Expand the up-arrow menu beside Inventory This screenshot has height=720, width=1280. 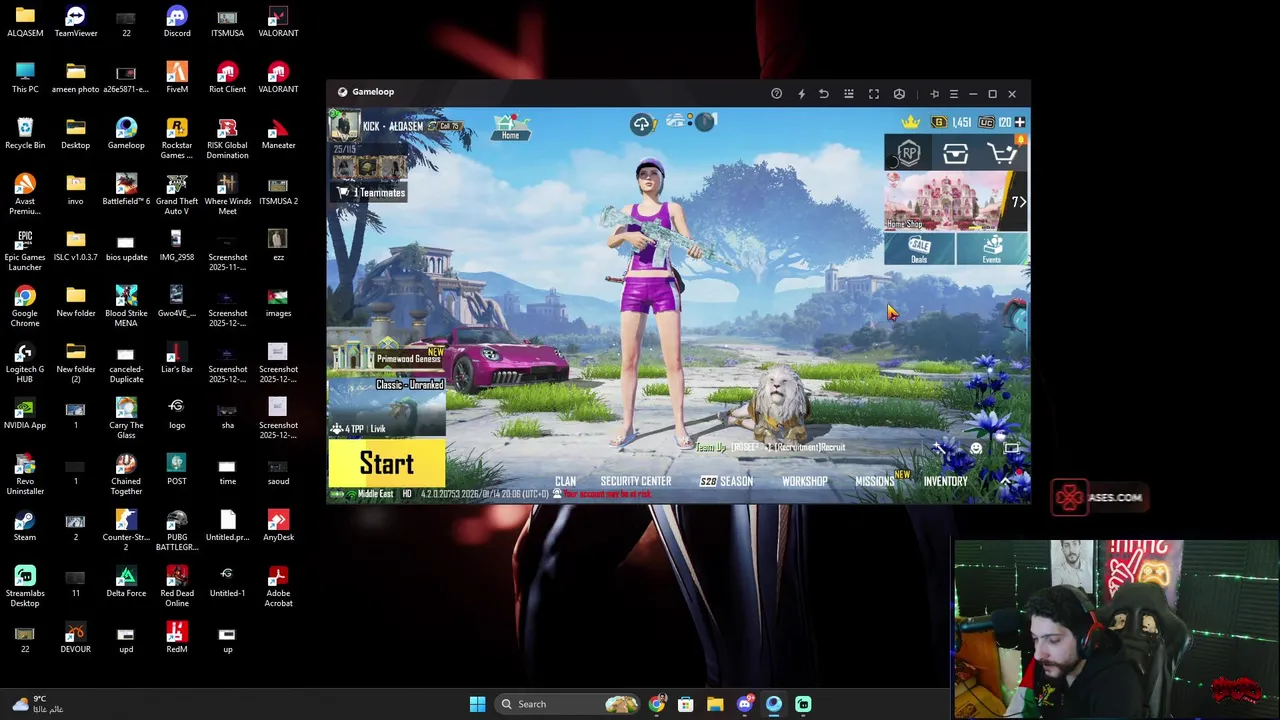[1006, 482]
